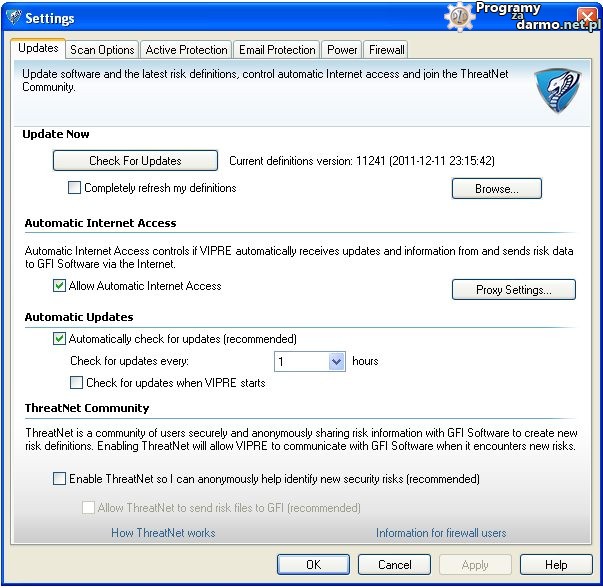This screenshot has height=588, width=603.
Task: Click the Check For Updates button
Action: coord(135,161)
